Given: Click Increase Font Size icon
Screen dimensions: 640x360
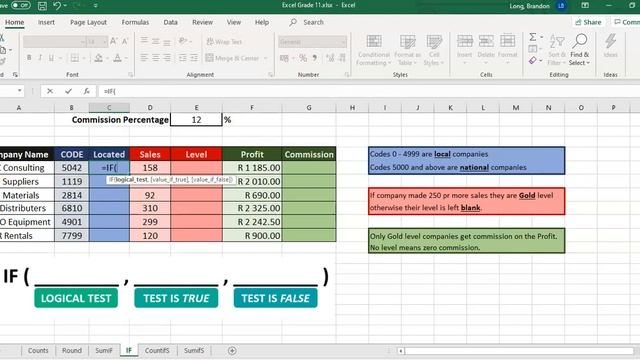Looking at the screenshot, I should [x=113, y=41].
